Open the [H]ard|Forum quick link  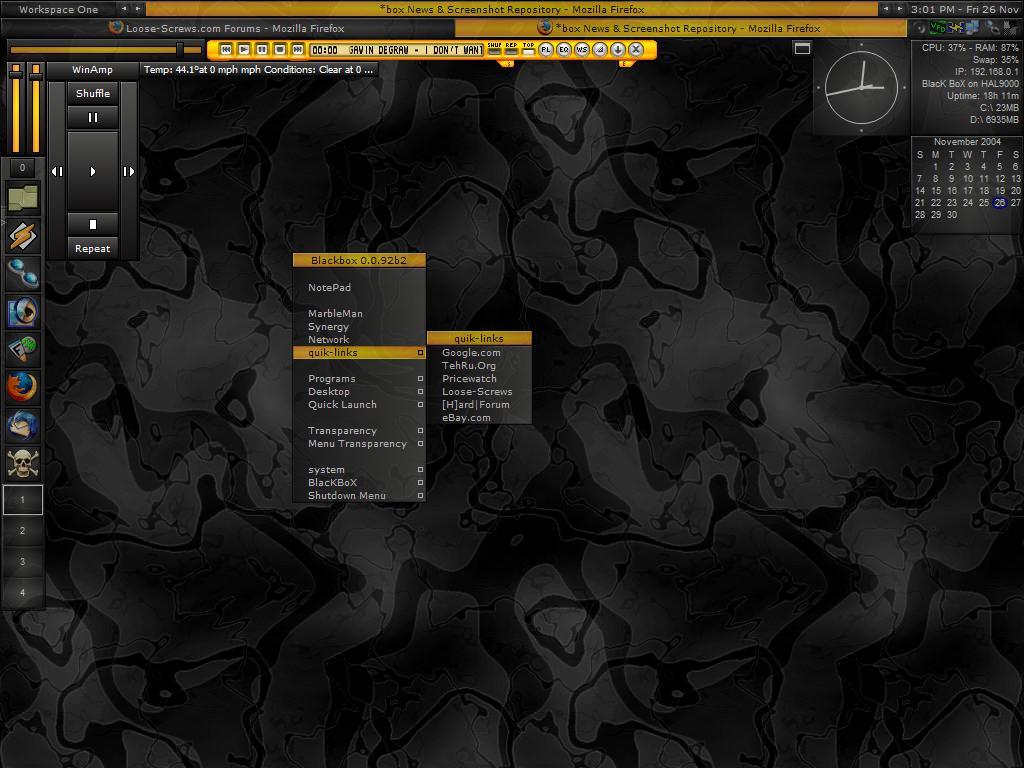pyautogui.click(x=479, y=405)
